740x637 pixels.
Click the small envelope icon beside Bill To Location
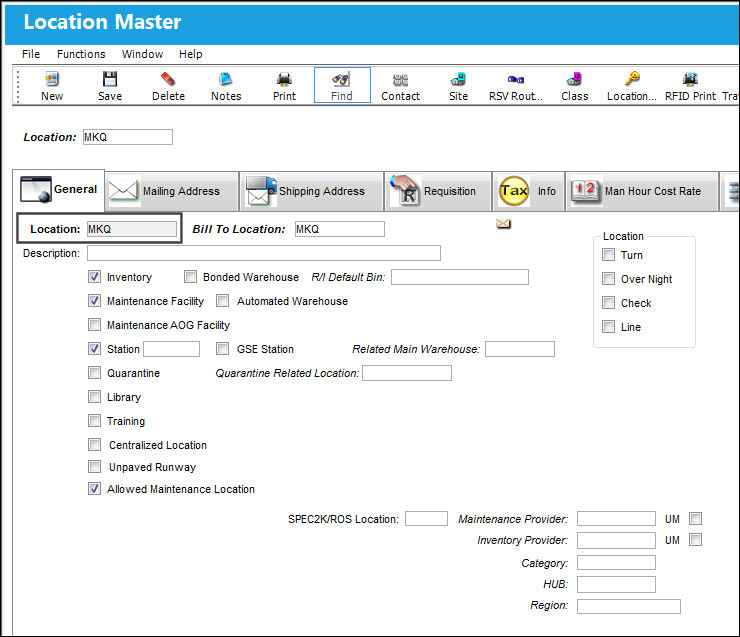504,224
